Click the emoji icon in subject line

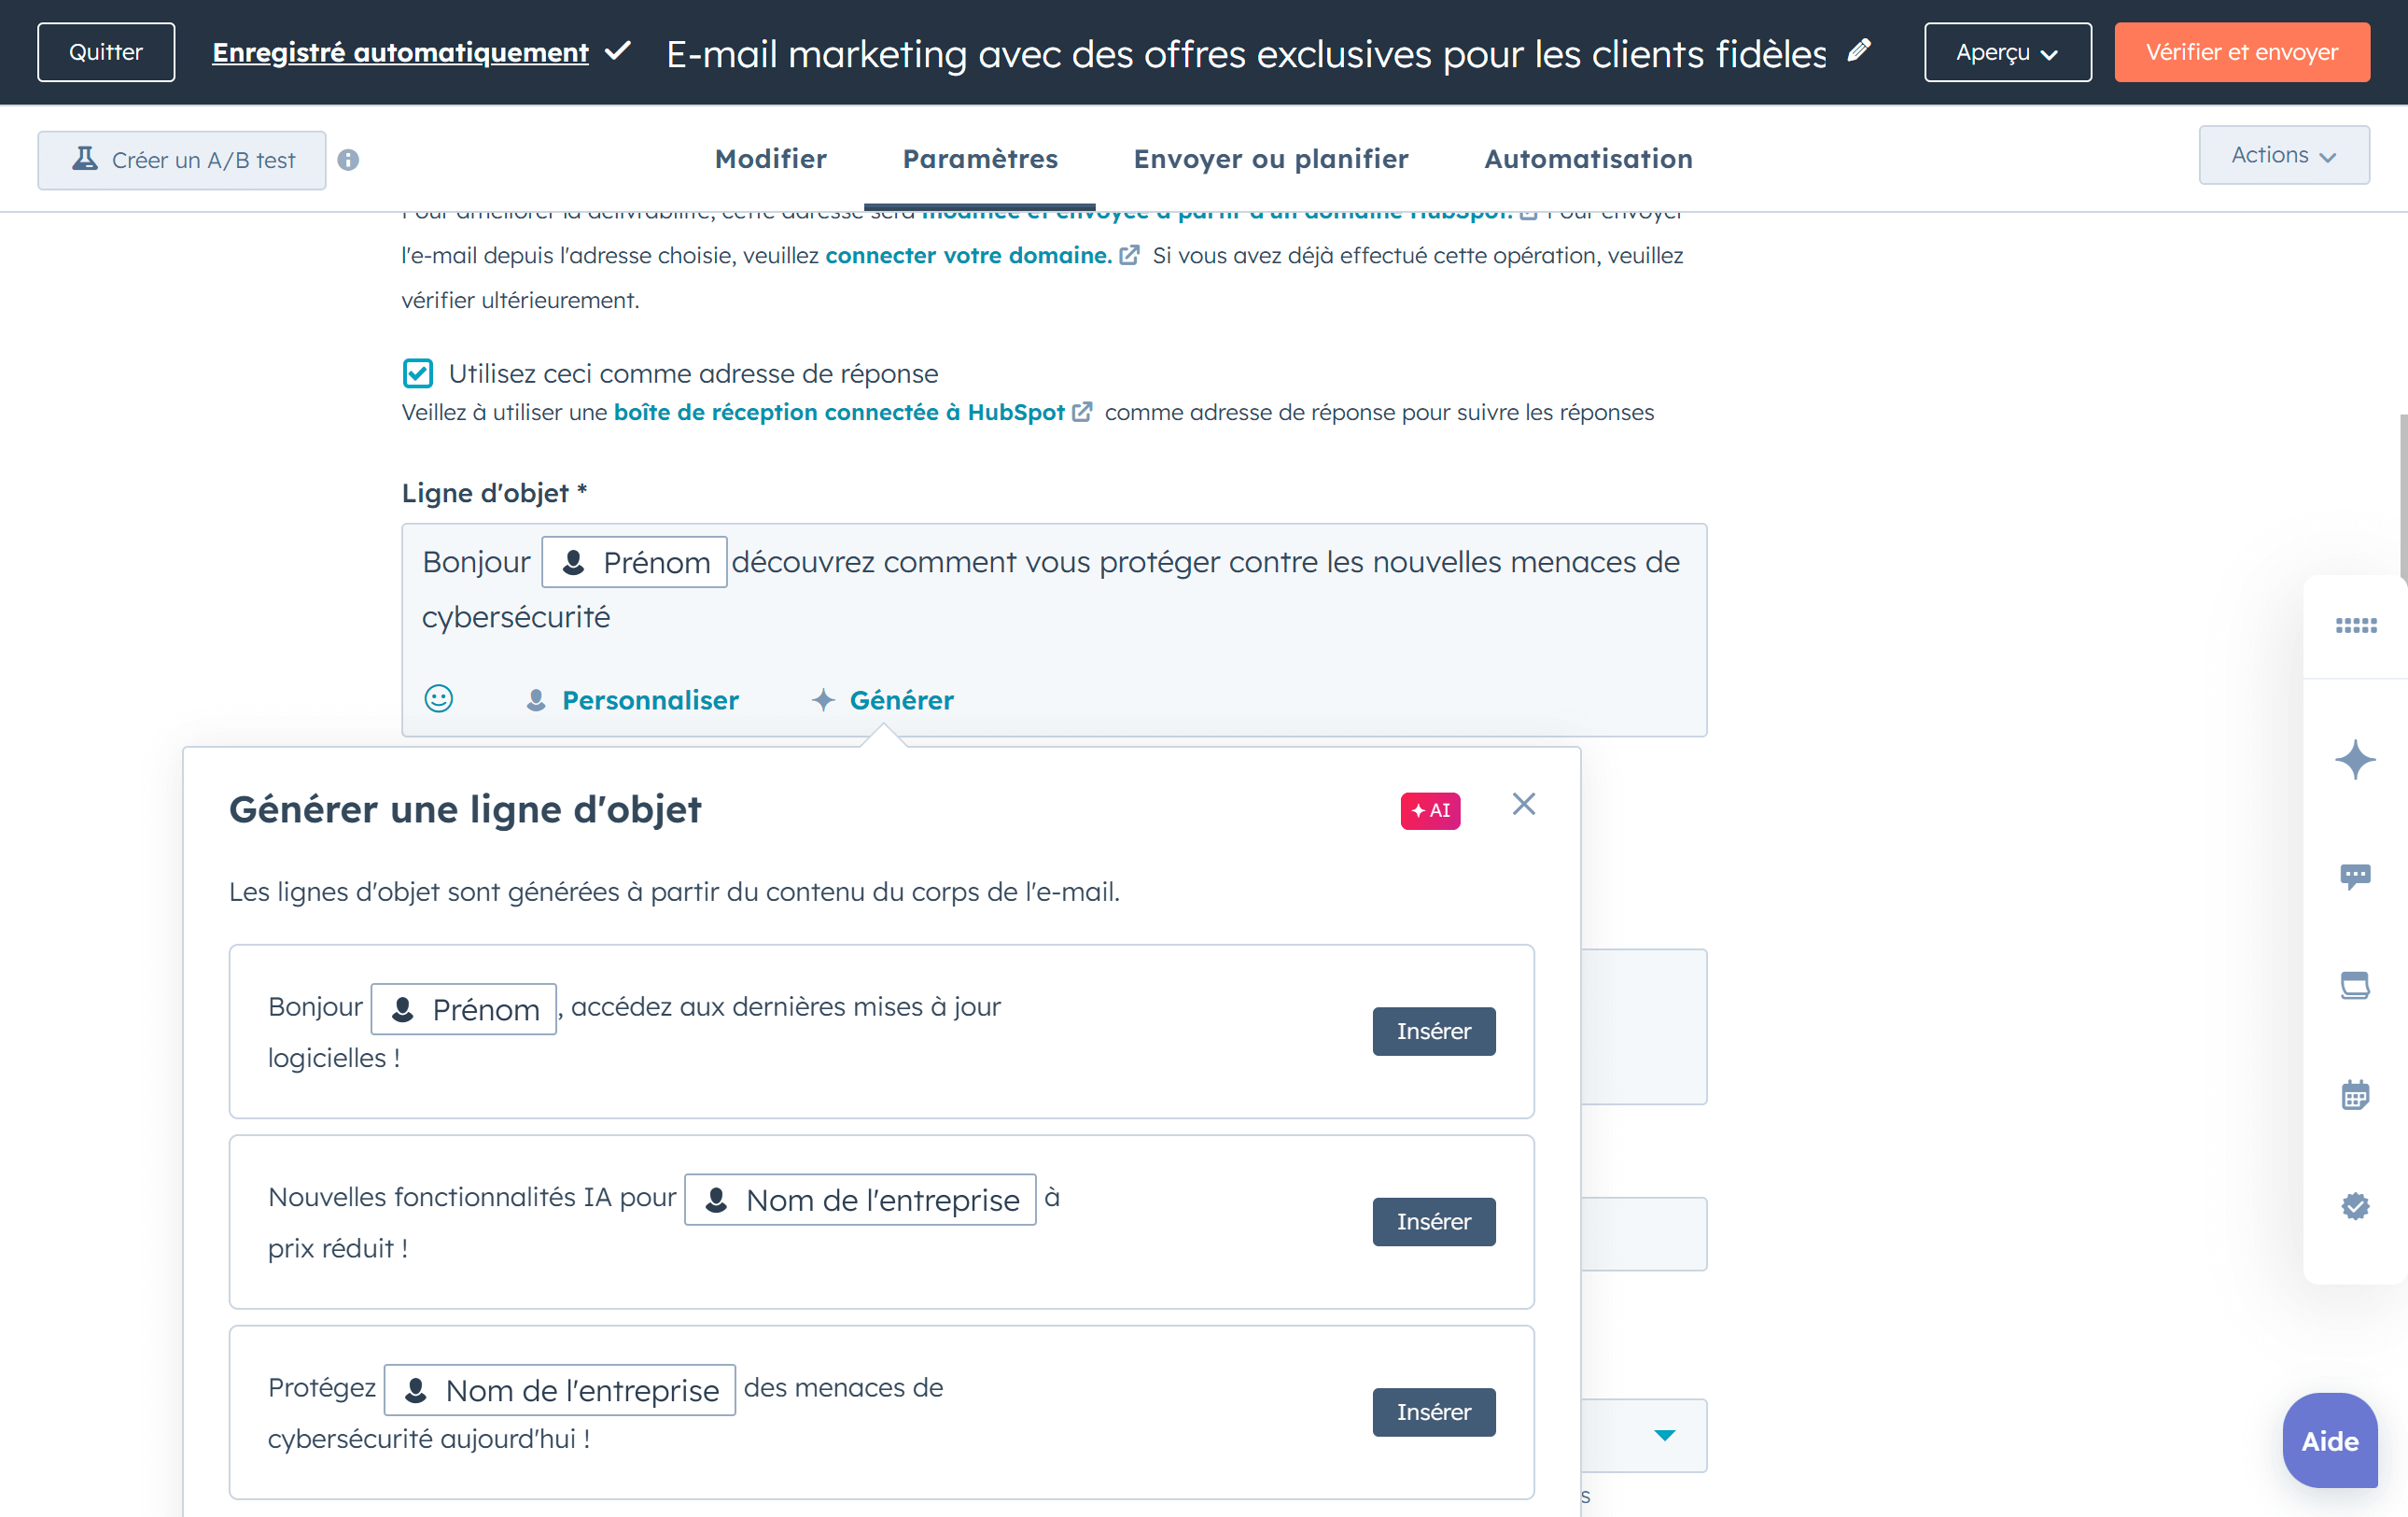[441, 699]
